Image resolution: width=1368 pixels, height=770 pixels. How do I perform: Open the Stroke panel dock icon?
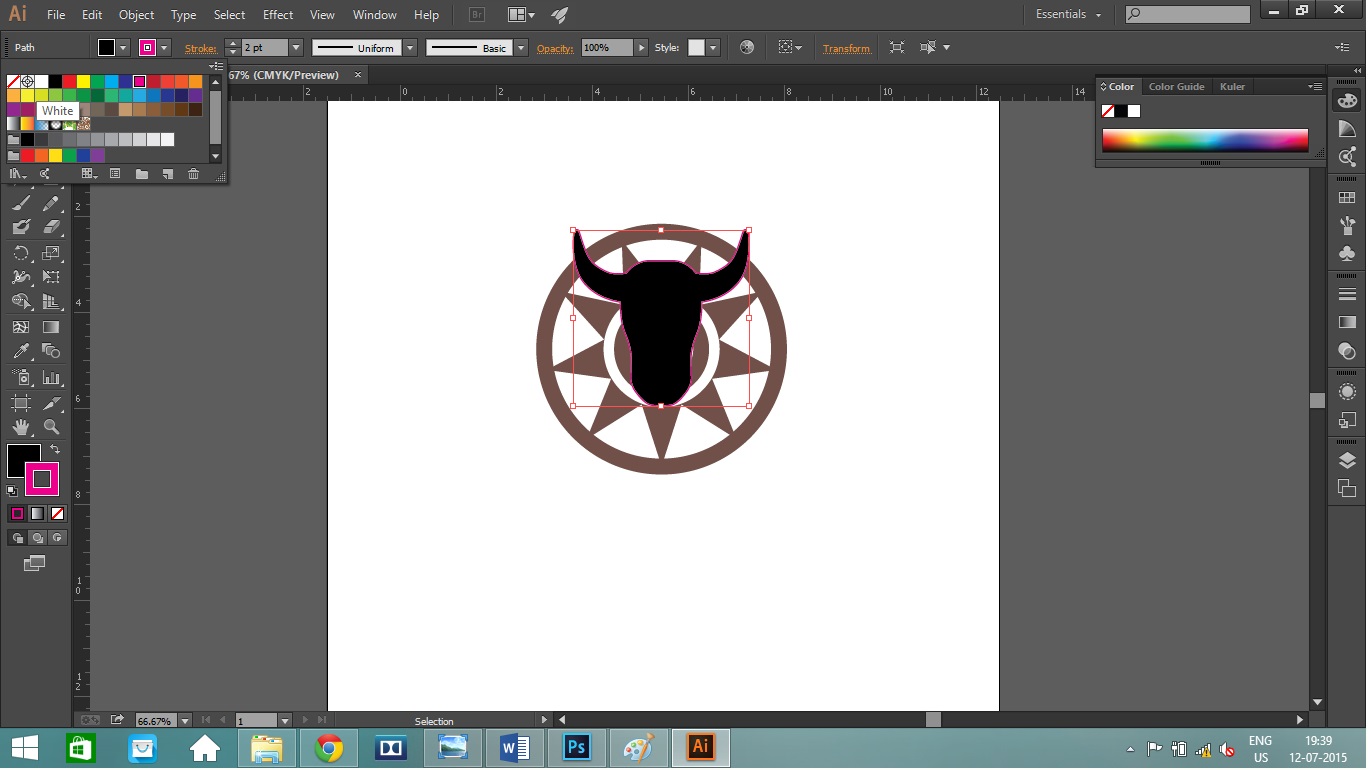(x=1347, y=294)
